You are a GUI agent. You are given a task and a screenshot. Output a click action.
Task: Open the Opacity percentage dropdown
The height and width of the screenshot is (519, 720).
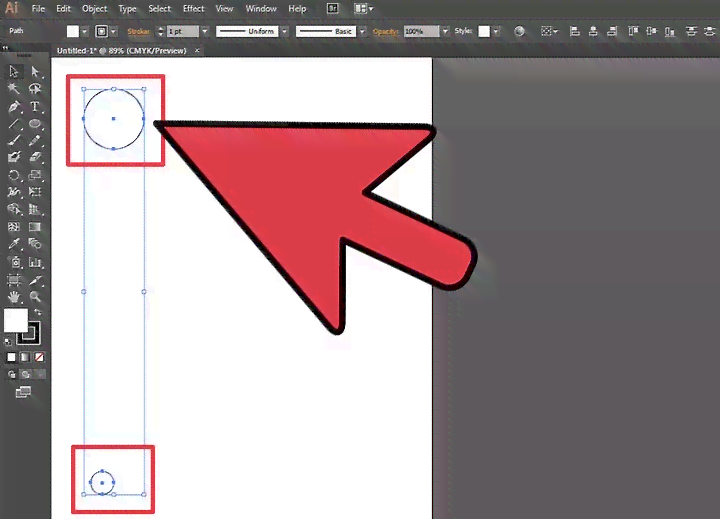(444, 31)
